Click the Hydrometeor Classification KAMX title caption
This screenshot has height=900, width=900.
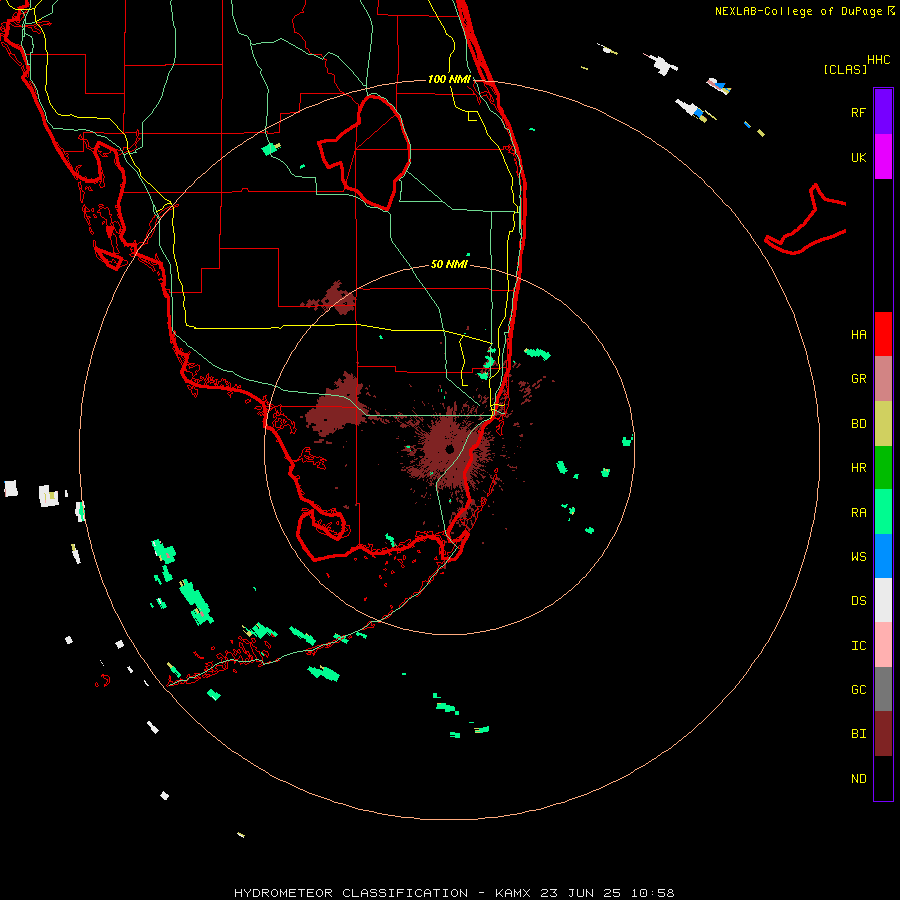[x=454, y=893]
